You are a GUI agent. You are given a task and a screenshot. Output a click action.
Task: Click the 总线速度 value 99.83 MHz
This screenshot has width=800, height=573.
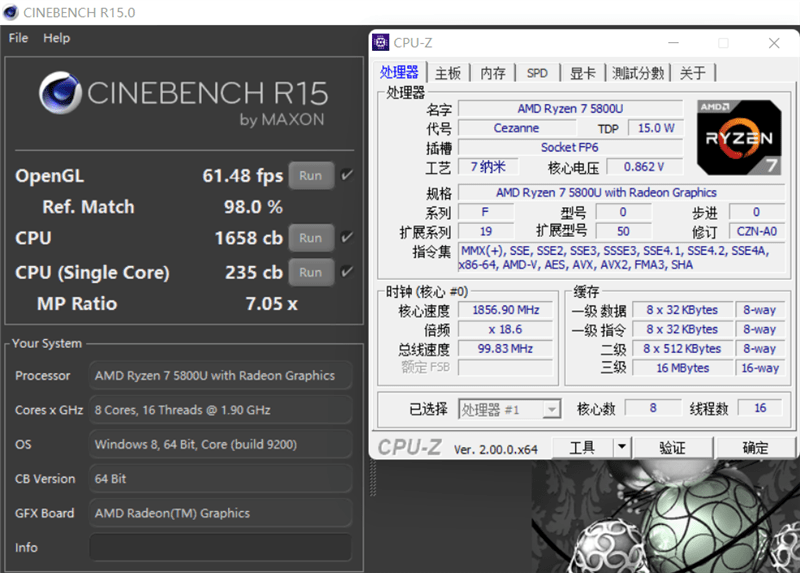(x=505, y=348)
